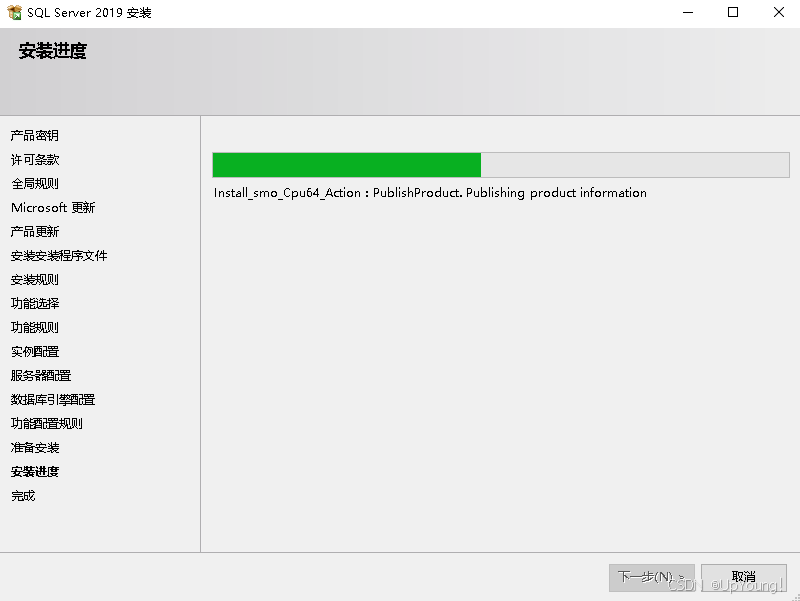800x601 pixels.
Task: Minimize the SQL Server 2019 setup window
Action: 688,12
